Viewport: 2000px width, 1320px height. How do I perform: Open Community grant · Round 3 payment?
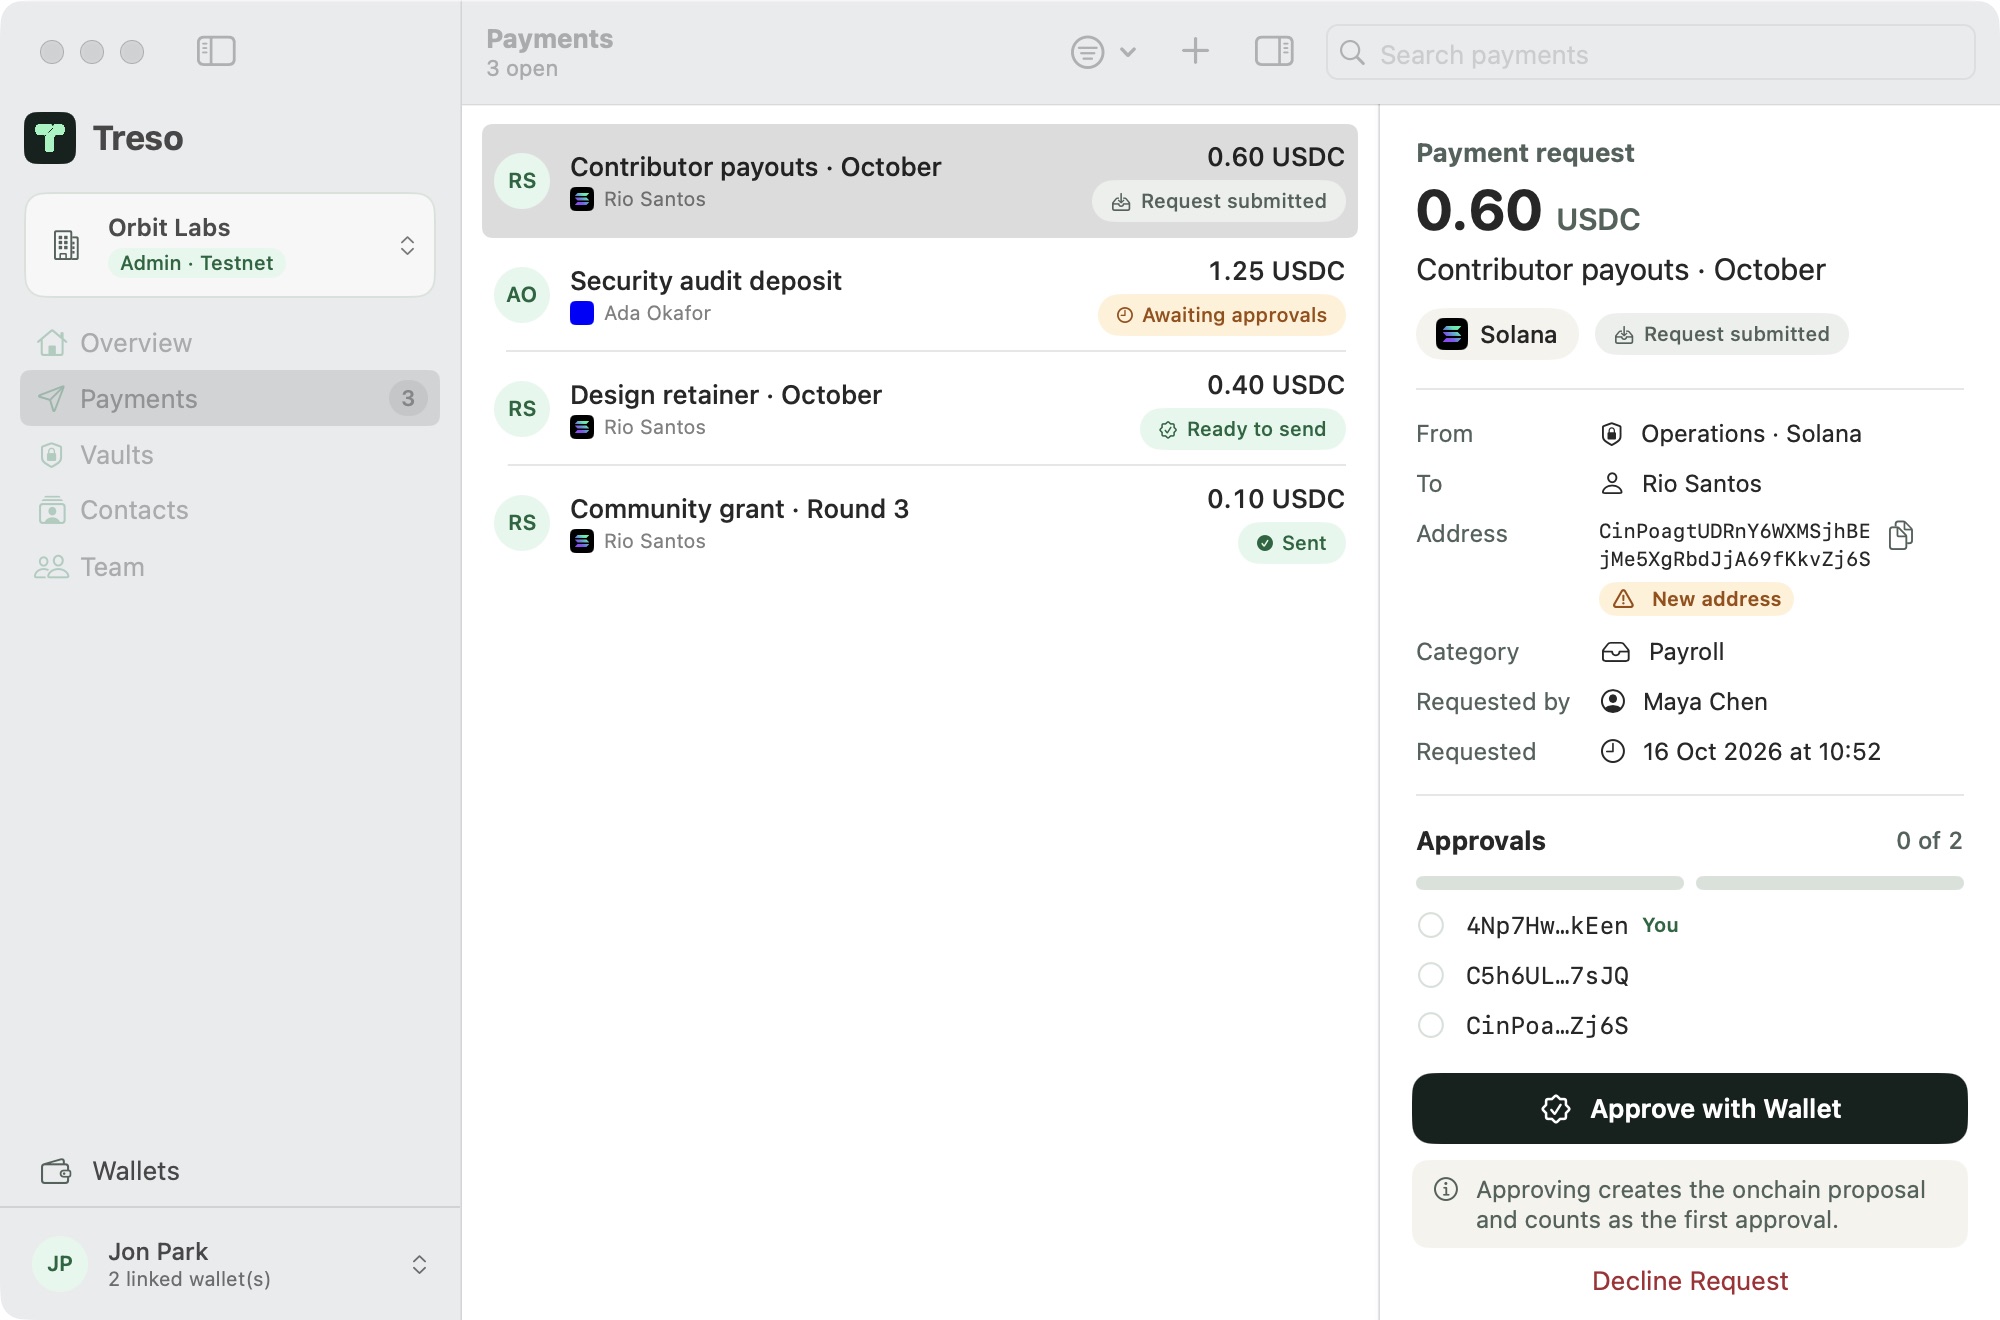click(x=920, y=523)
